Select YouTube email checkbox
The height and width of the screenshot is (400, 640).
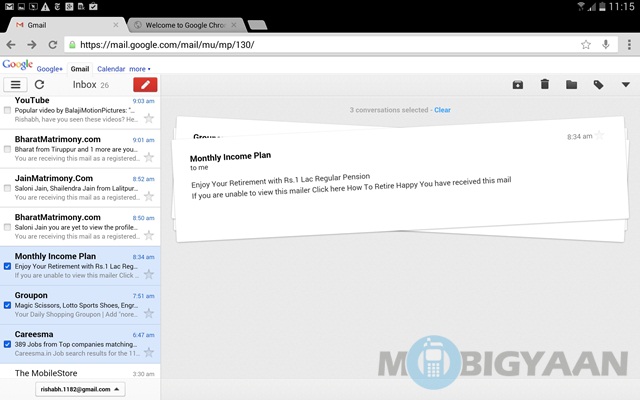click(7, 110)
